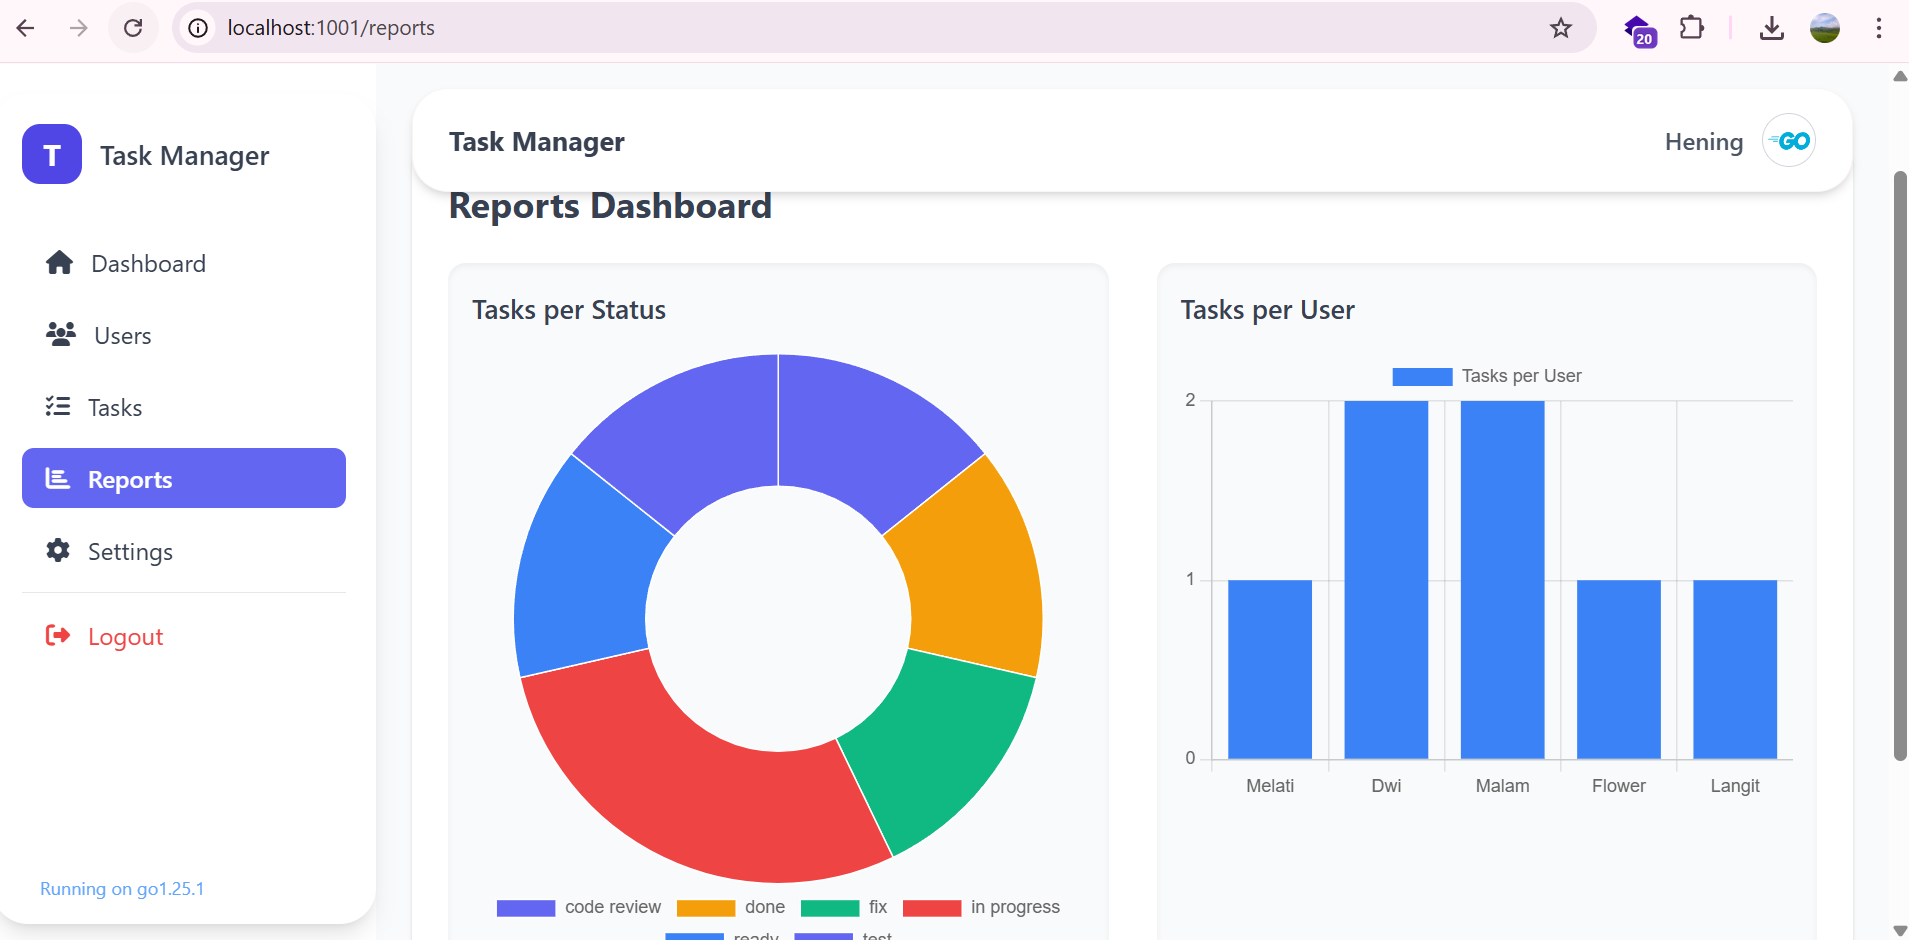Bookmark this page with star icon
This screenshot has width=1909, height=940.
[x=1560, y=28]
